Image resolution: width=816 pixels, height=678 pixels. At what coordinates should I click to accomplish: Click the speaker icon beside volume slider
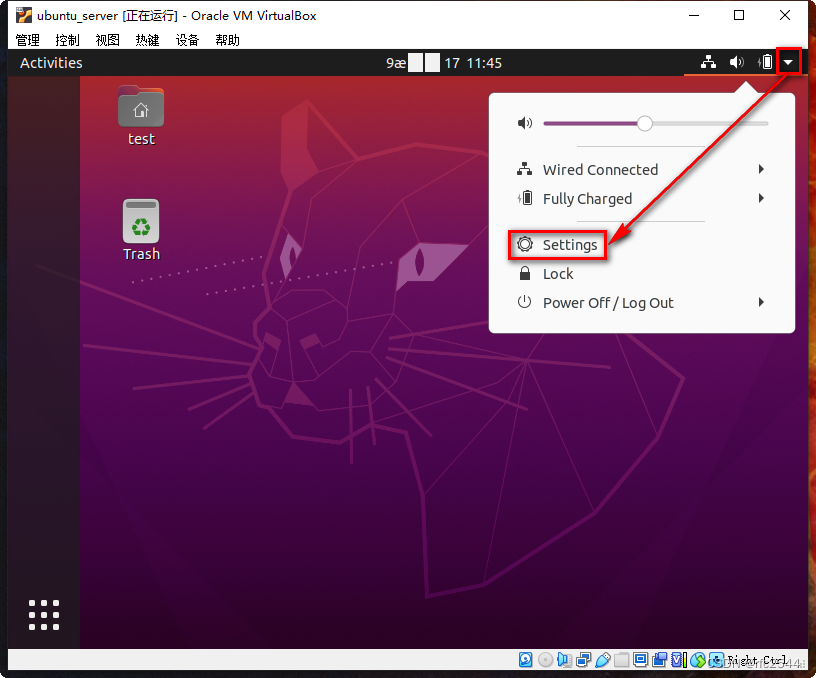tap(525, 123)
